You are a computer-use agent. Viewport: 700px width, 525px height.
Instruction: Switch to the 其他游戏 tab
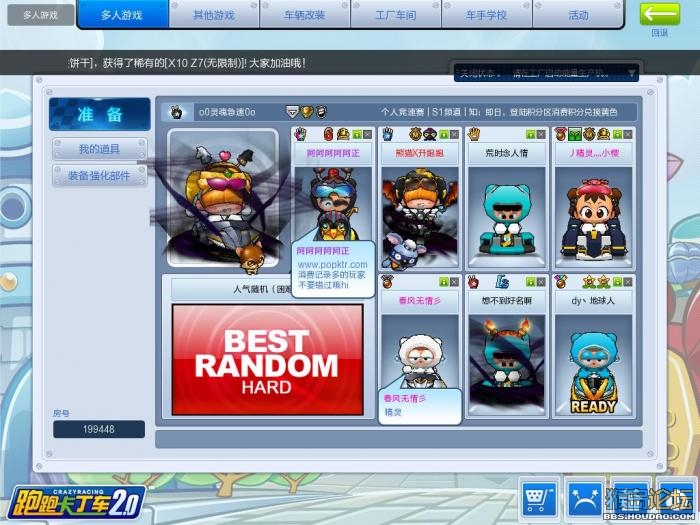pyautogui.click(x=214, y=15)
